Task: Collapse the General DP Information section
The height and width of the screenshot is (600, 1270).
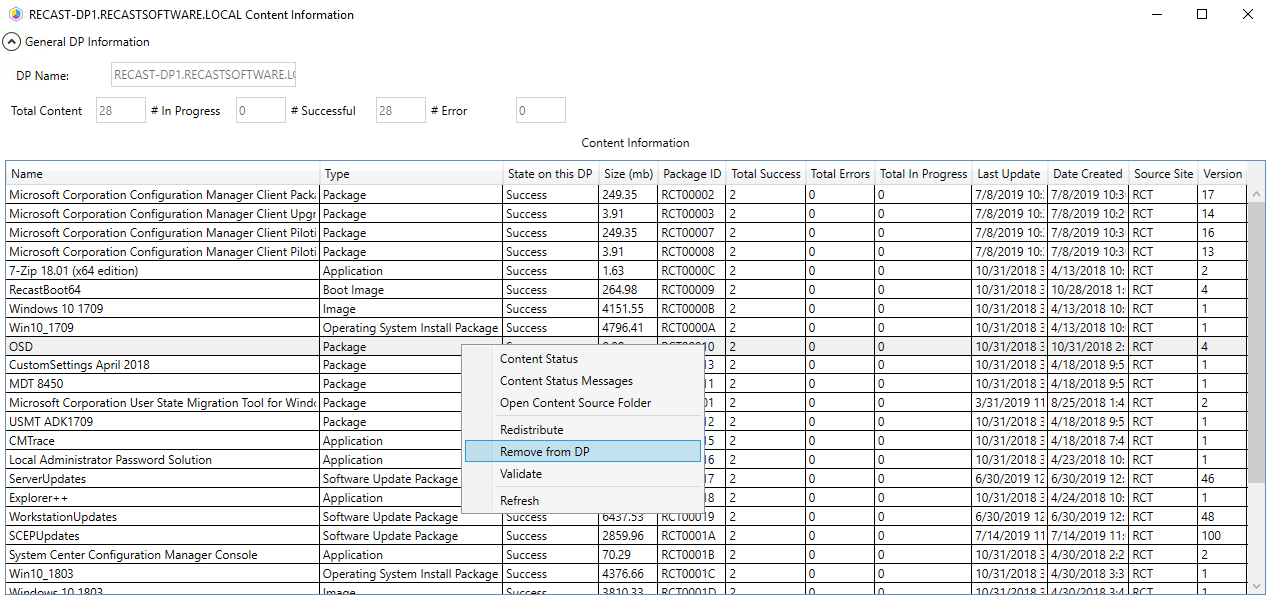Action: tap(11, 42)
